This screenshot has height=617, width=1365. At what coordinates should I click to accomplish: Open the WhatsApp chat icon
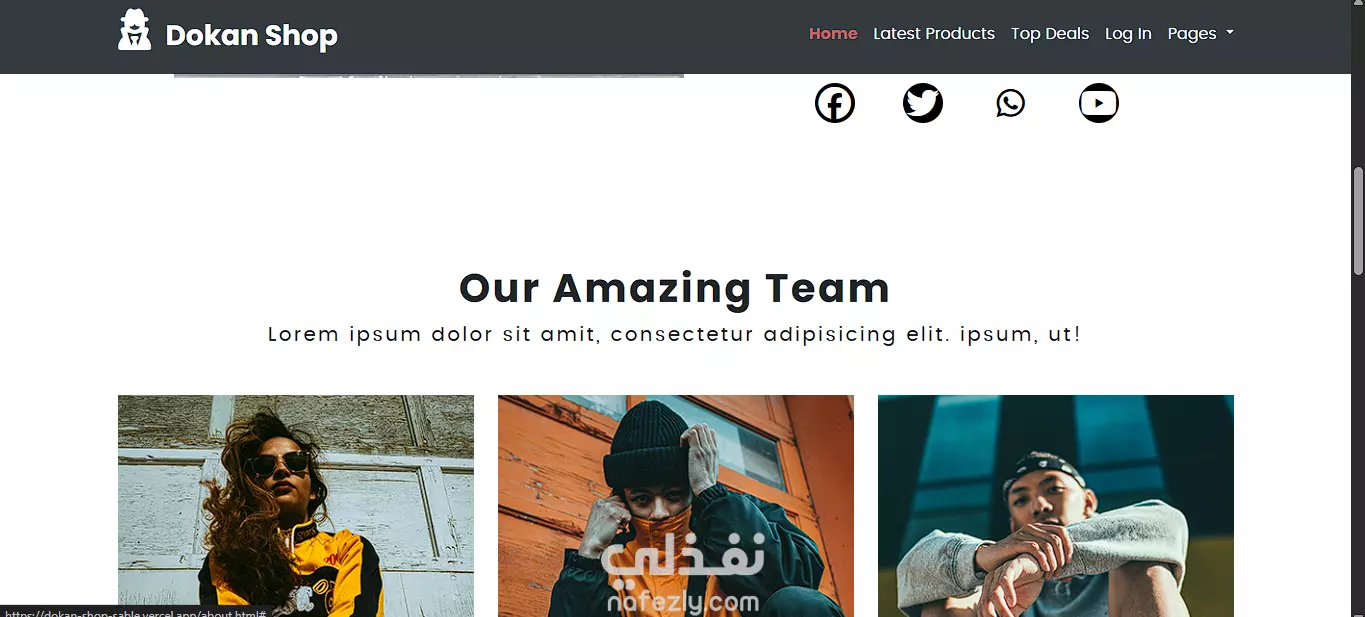(1011, 103)
